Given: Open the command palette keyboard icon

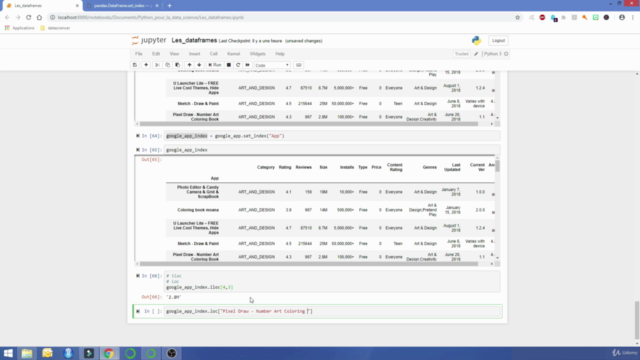Looking at the screenshot, I should [x=298, y=65].
